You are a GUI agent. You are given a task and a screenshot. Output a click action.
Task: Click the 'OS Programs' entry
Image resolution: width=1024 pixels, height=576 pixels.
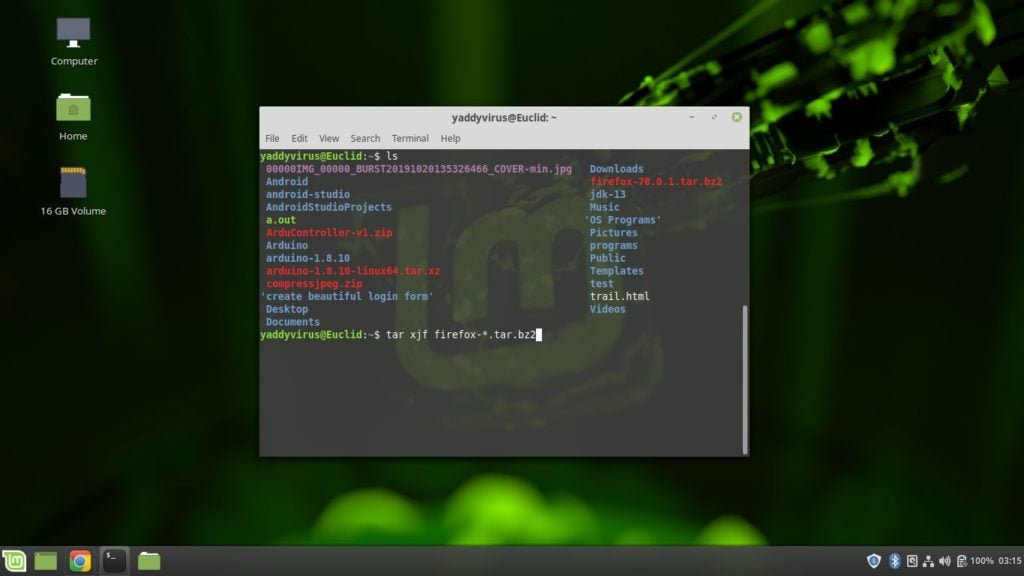pyautogui.click(x=623, y=220)
